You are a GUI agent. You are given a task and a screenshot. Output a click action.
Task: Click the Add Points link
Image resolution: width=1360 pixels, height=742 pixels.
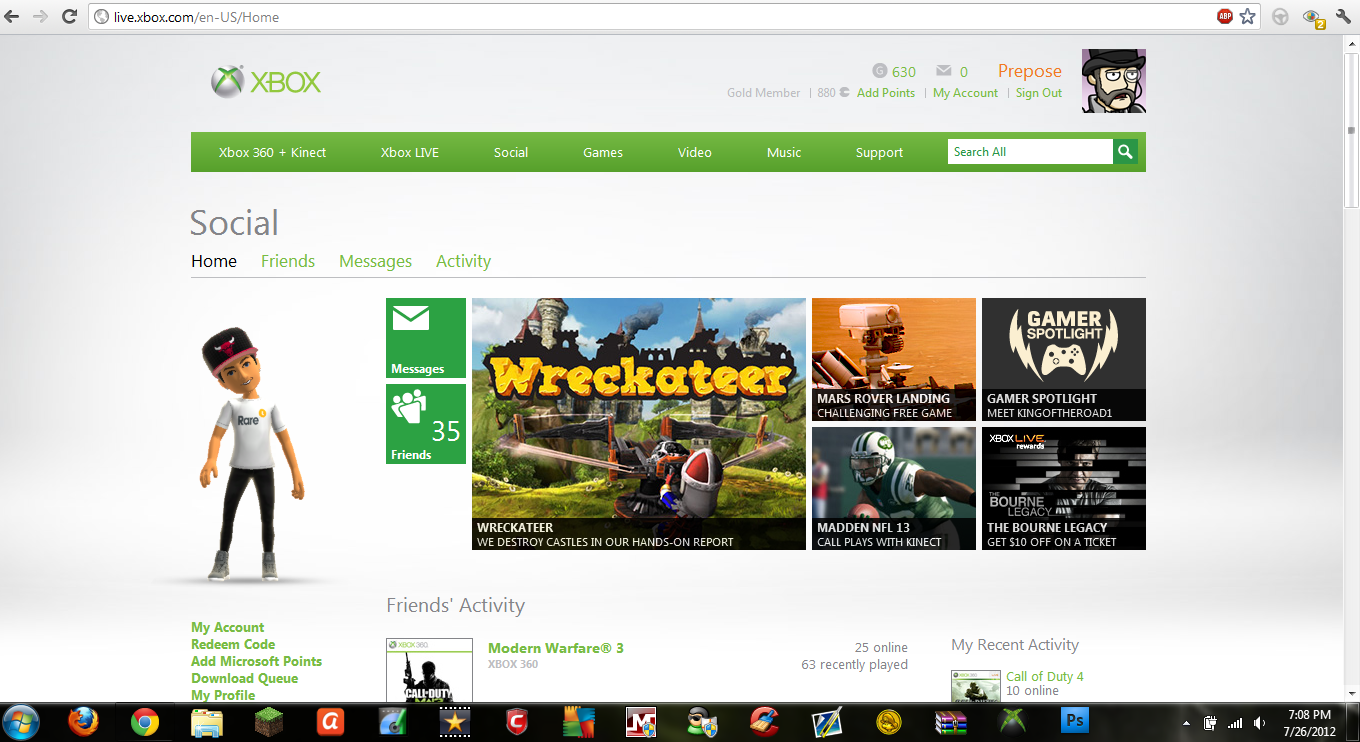(x=886, y=93)
